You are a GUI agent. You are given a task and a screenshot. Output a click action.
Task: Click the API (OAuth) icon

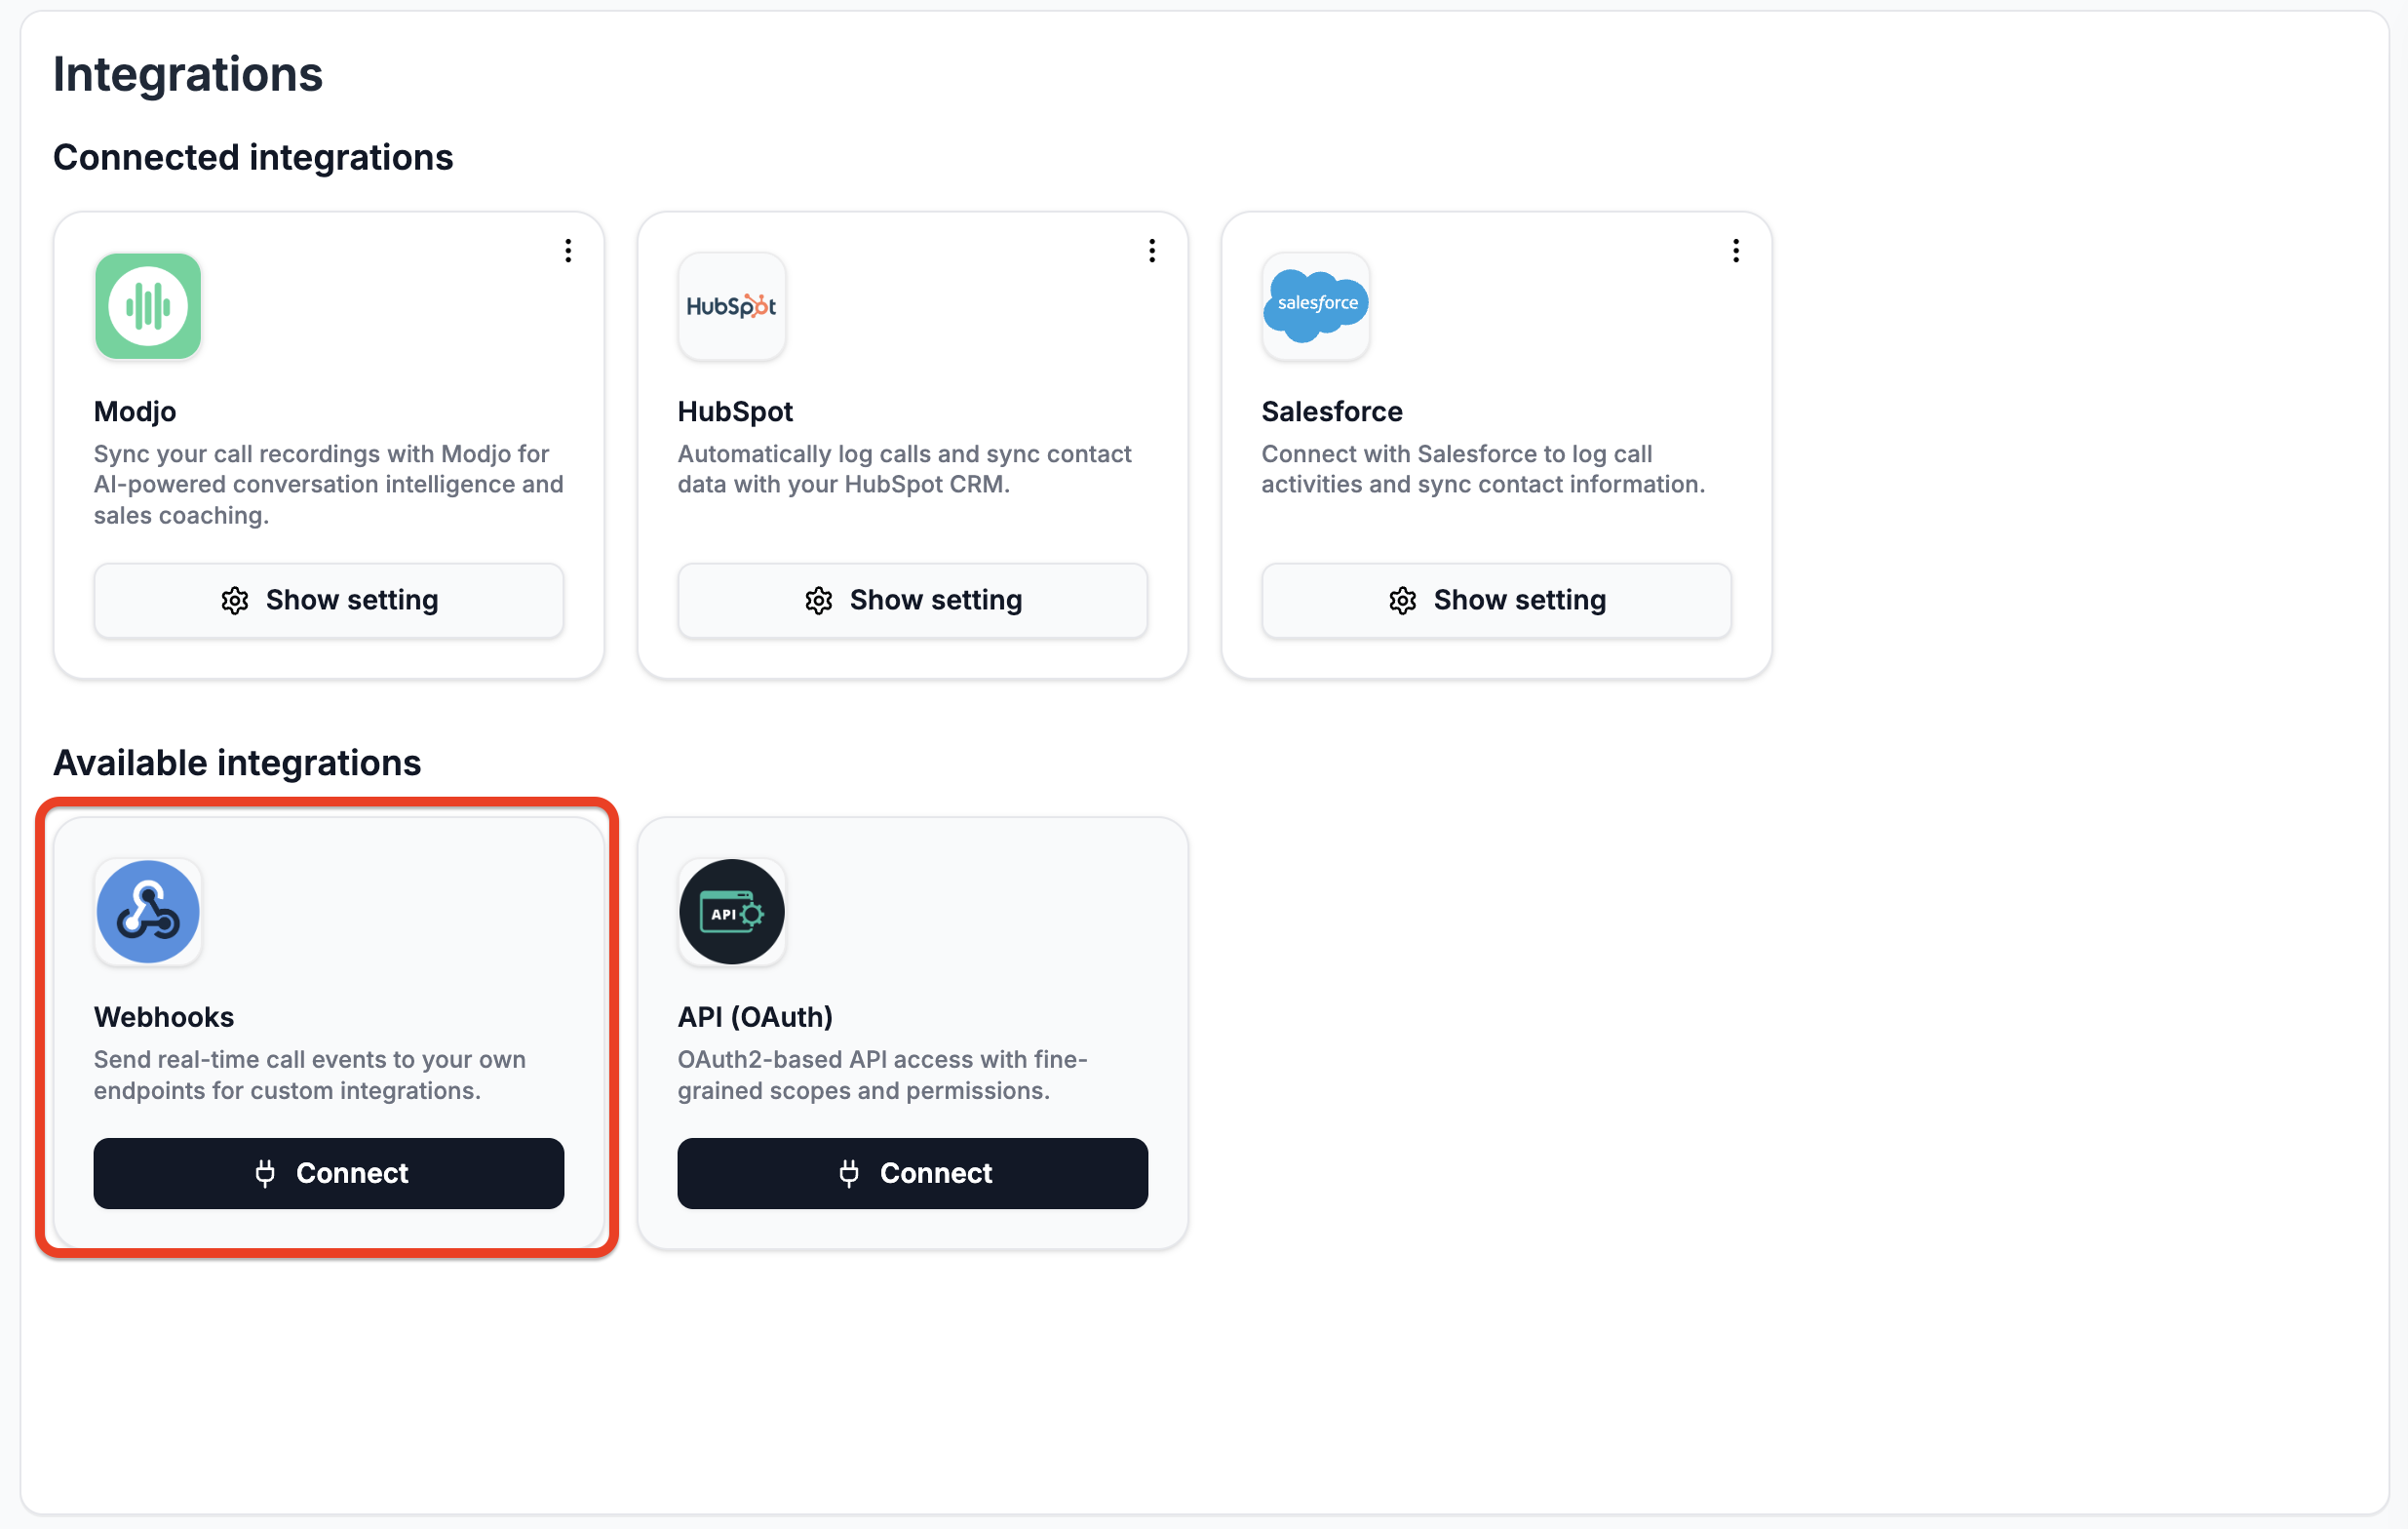point(731,911)
